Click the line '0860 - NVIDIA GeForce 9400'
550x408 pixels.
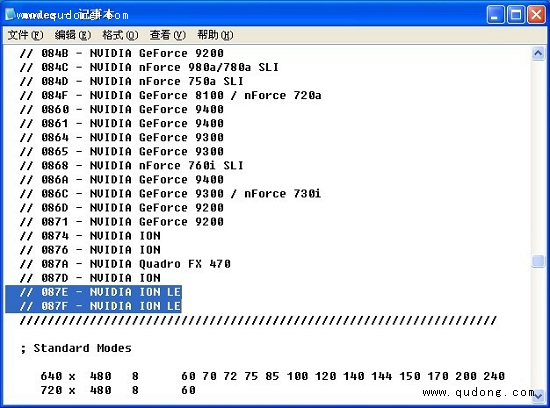coord(121,109)
